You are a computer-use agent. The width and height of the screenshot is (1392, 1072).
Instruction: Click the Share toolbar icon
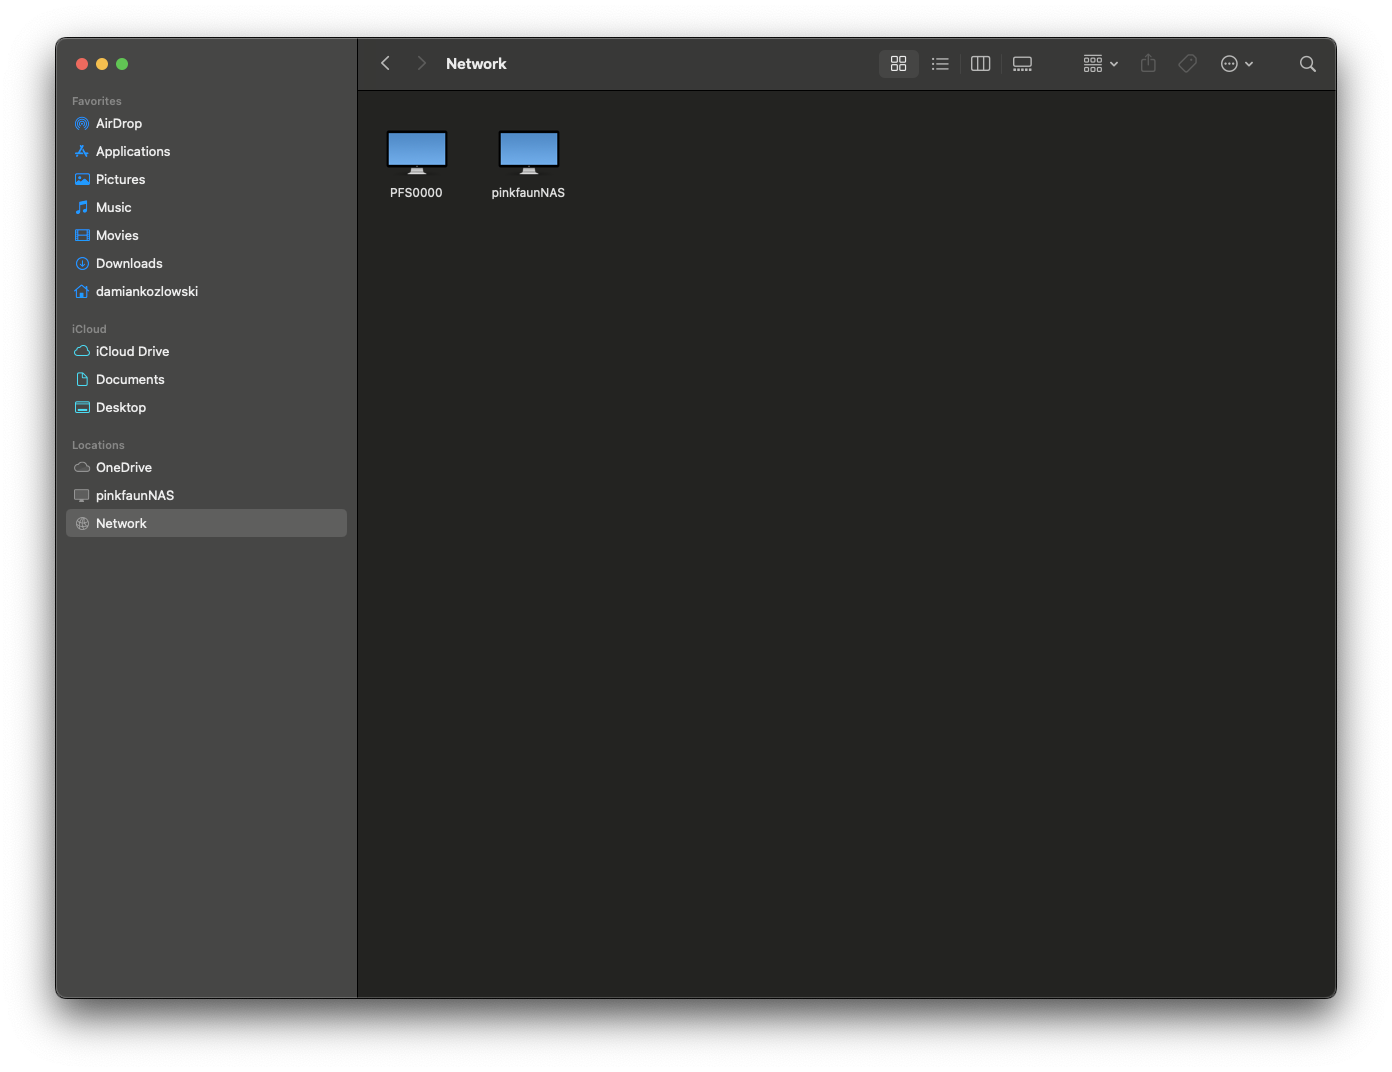point(1148,63)
